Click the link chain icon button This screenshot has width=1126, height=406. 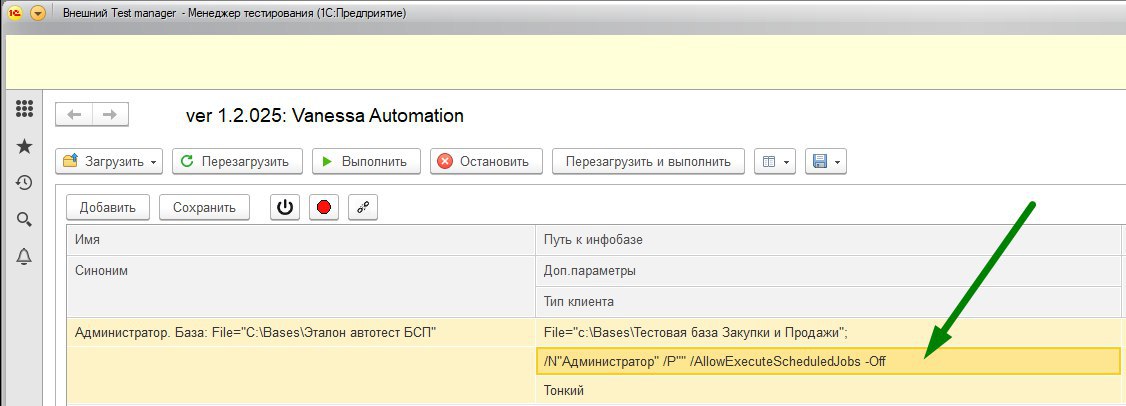click(x=363, y=208)
